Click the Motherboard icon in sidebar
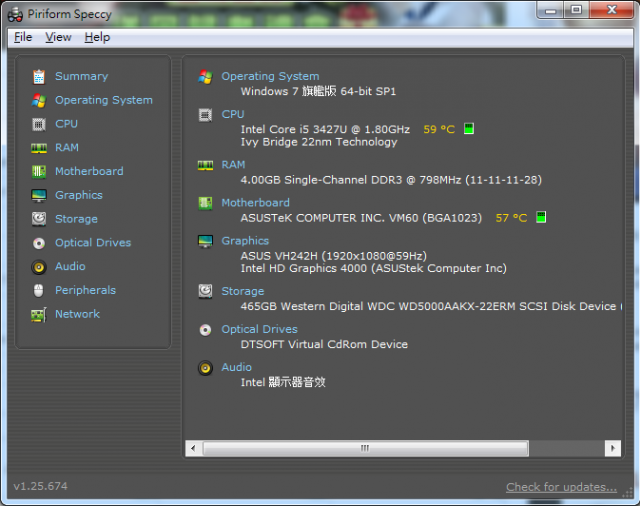 click(x=39, y=171)
